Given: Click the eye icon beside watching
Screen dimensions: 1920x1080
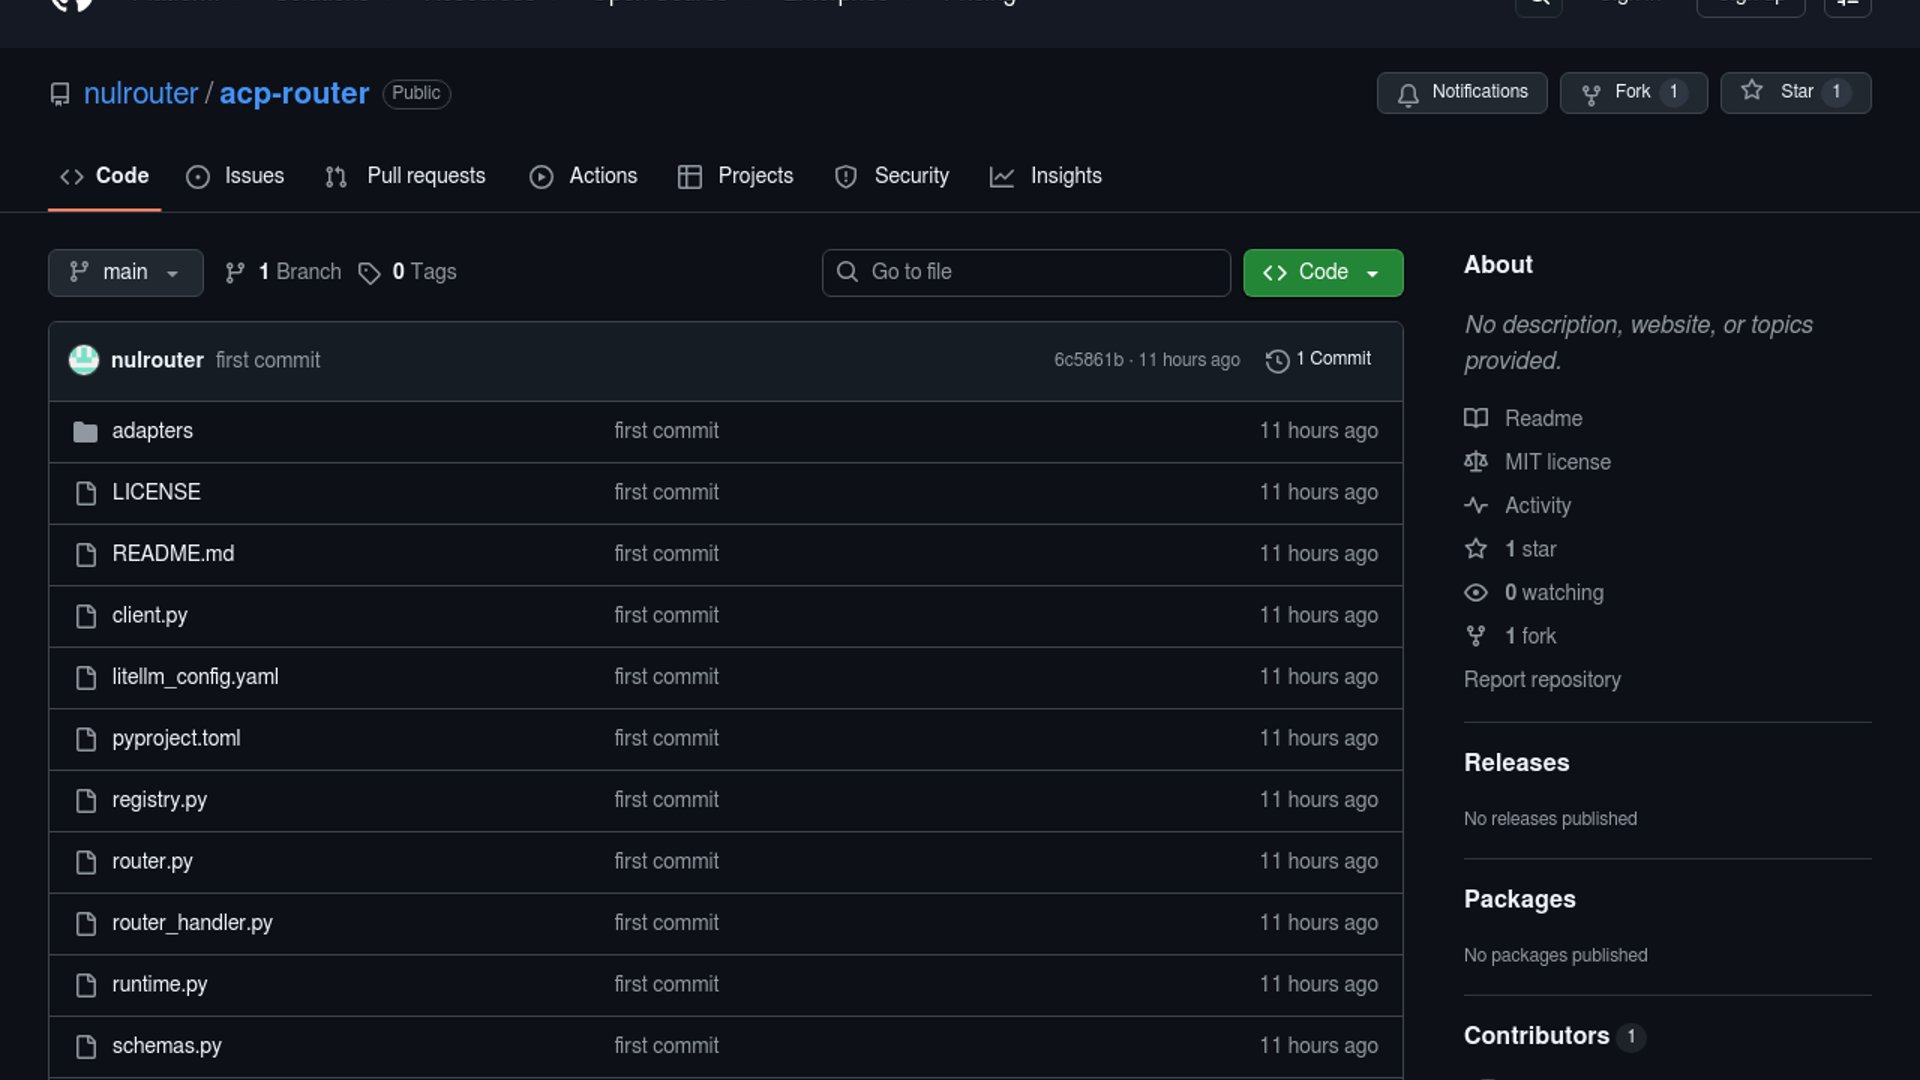Looking at the screenshot, I should (x=1476, y=593).
